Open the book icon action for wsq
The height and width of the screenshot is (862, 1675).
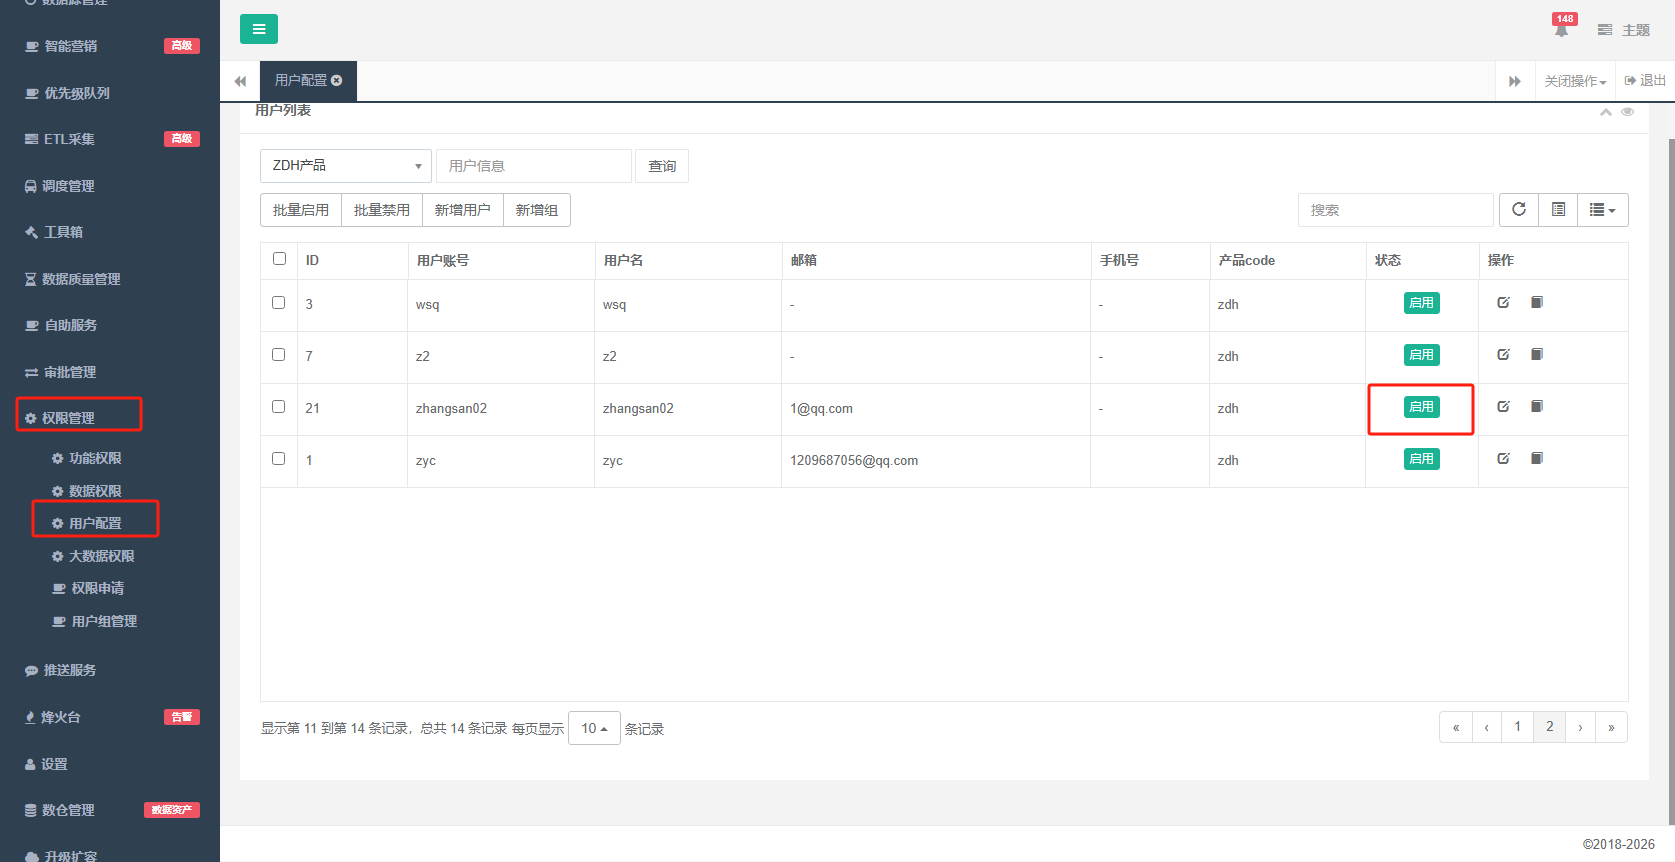click(x=1537, y=303)
